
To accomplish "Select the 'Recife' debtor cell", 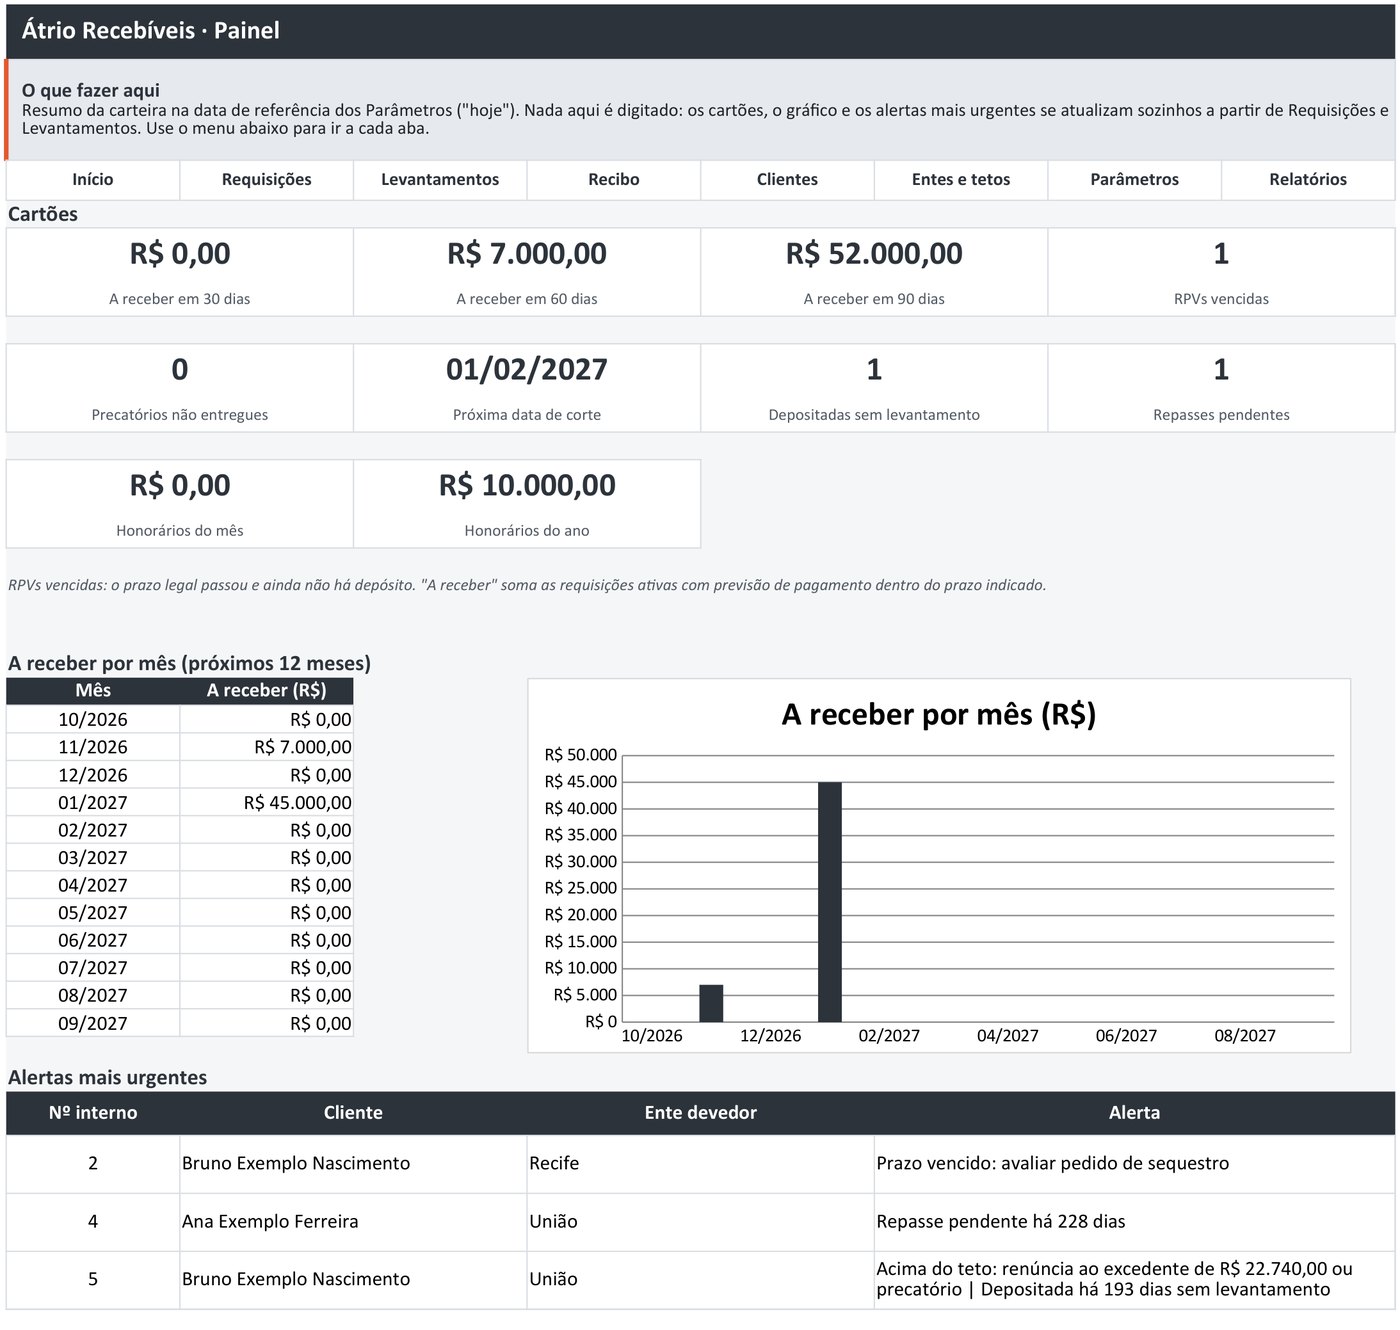I will click(701, 1164).
